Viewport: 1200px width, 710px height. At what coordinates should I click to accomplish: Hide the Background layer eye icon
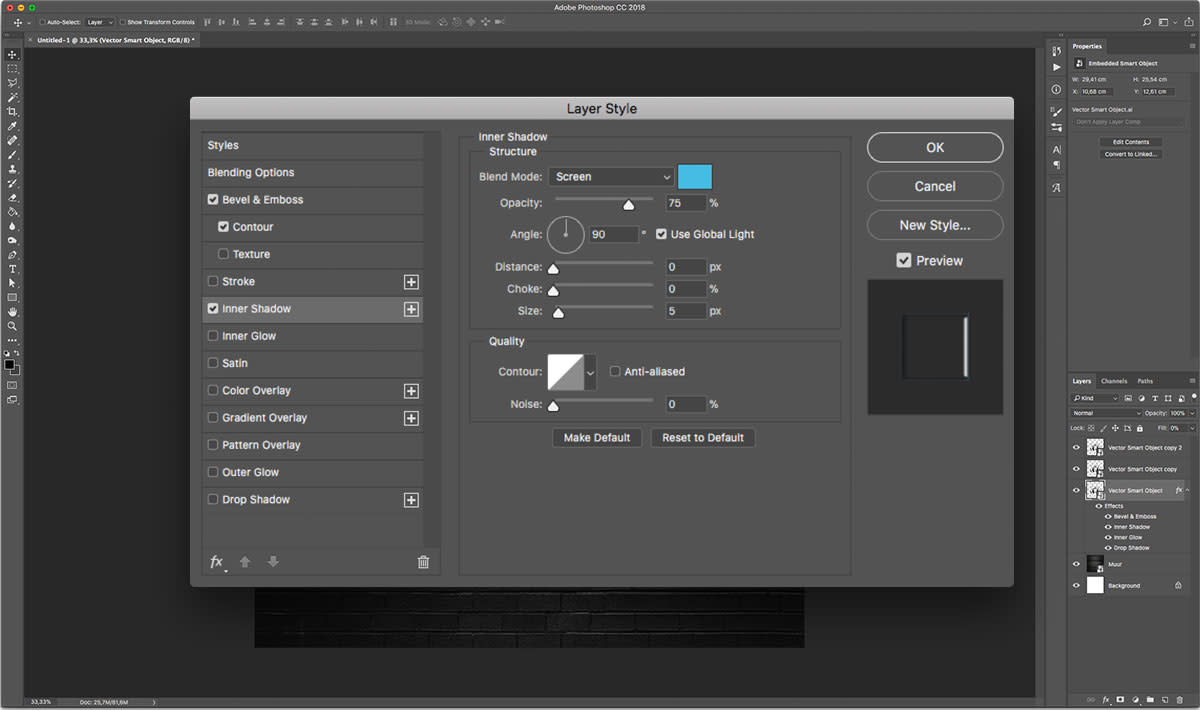click(1076, 585)
